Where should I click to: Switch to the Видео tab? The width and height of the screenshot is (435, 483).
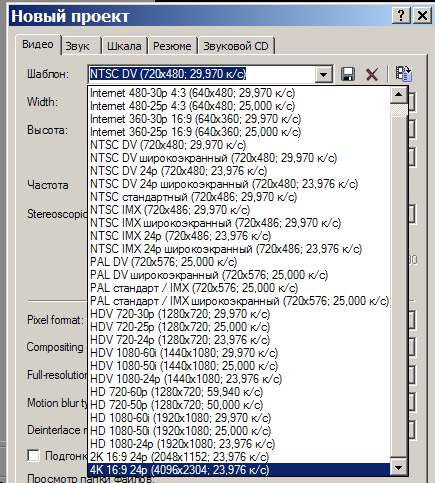coord(38,44)
